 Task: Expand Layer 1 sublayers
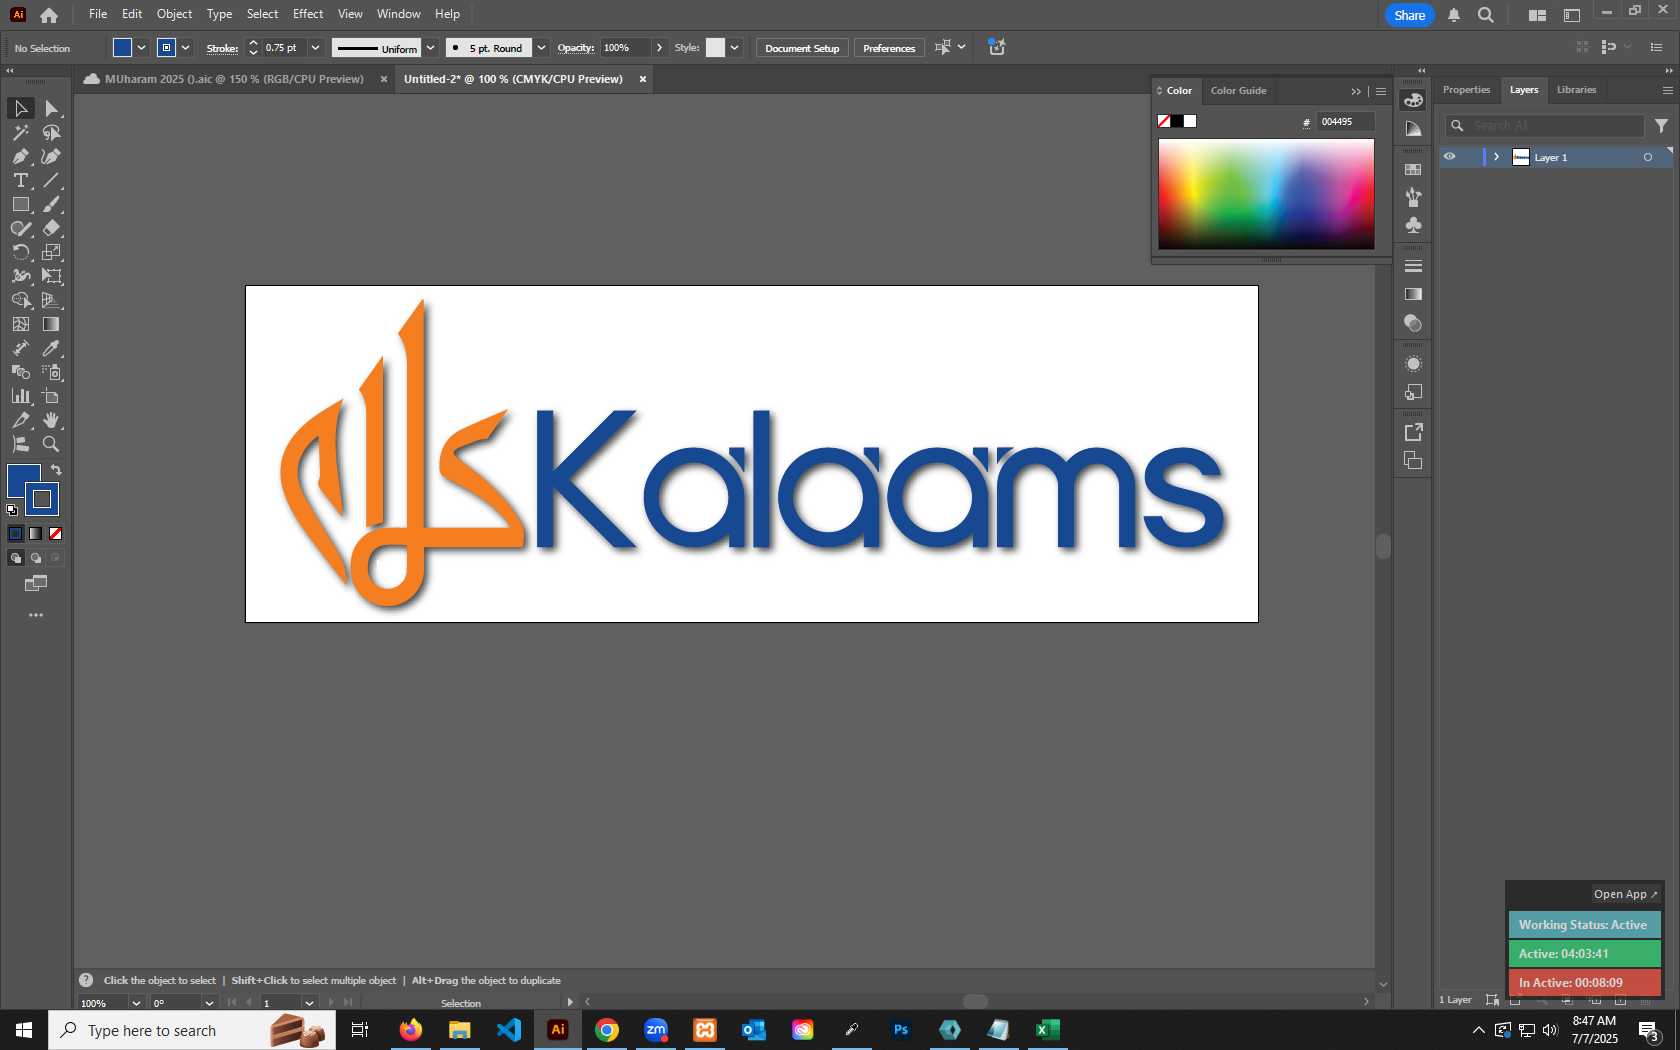tap(1497, 157)
